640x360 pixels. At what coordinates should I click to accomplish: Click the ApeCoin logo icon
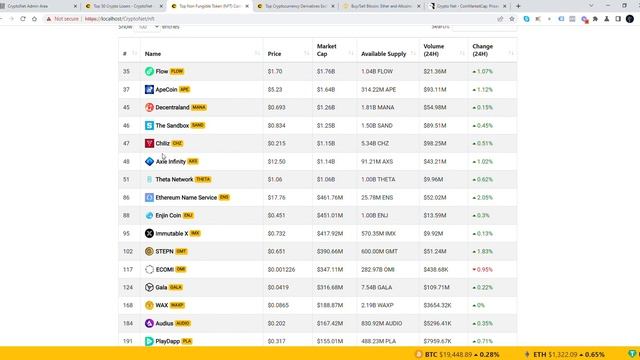pyautogui.click(x=149, y=89)
